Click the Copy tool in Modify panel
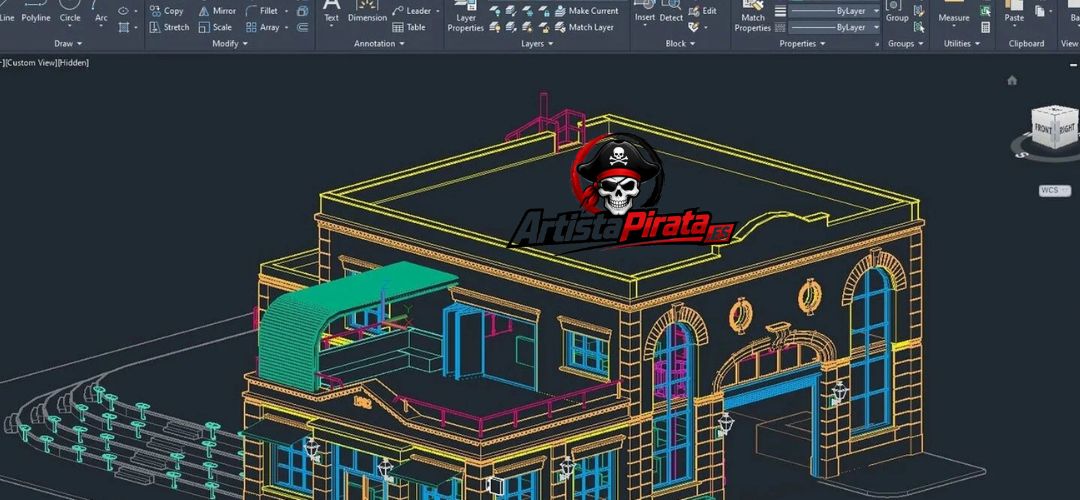Image resolution: width=1080 pixels, height=500 pixels. (x=167, y=11)
